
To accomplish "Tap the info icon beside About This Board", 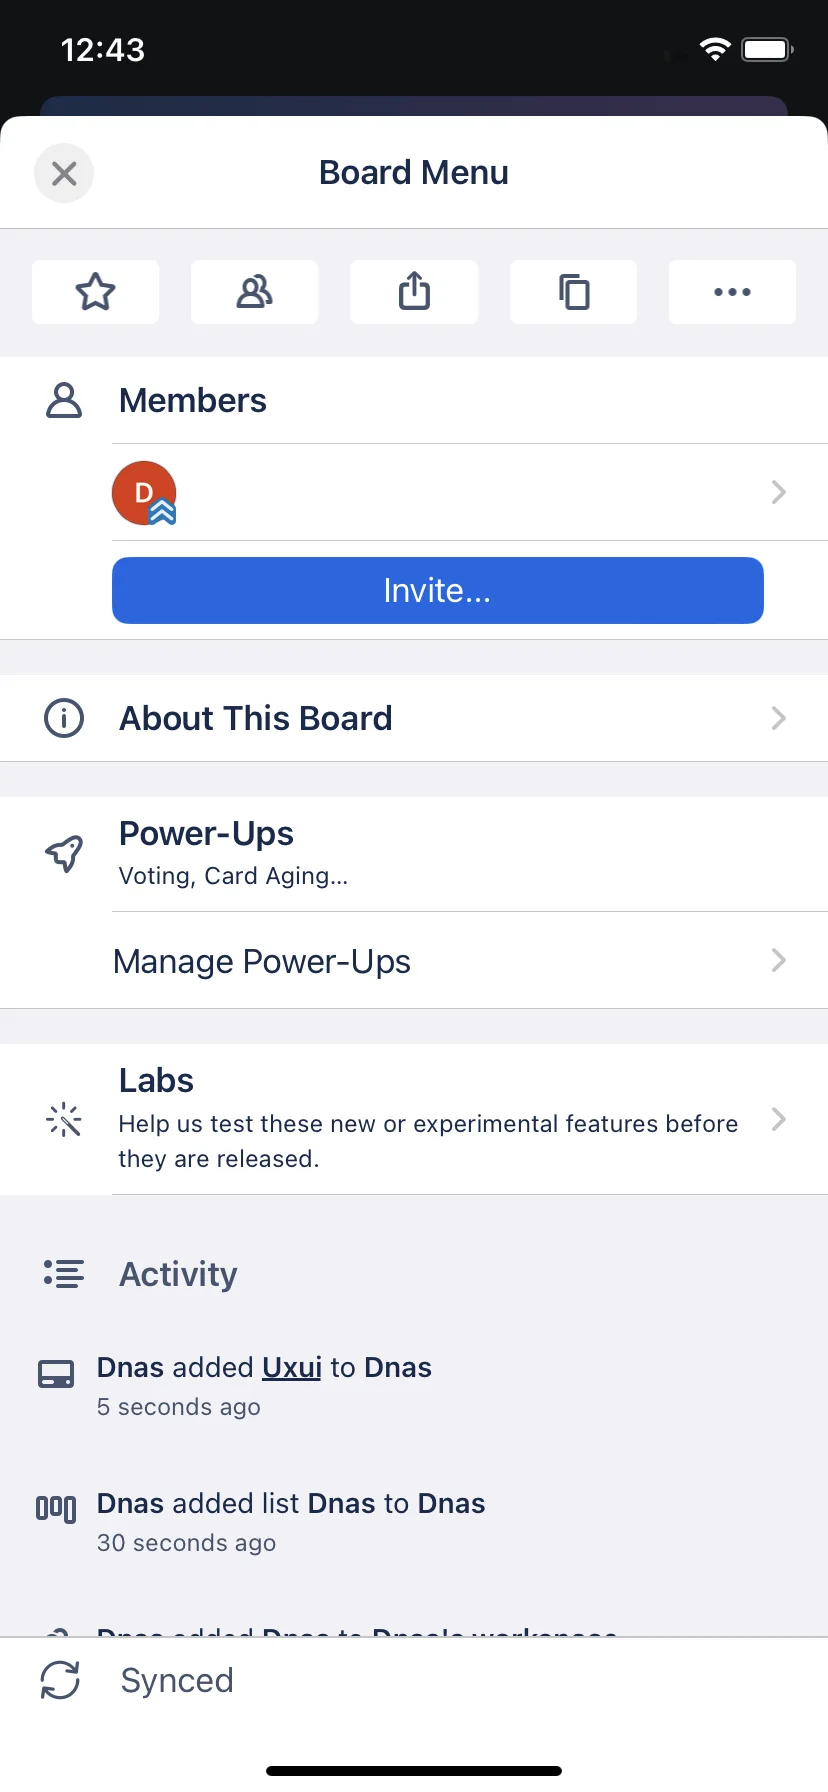I will (64, 718).
